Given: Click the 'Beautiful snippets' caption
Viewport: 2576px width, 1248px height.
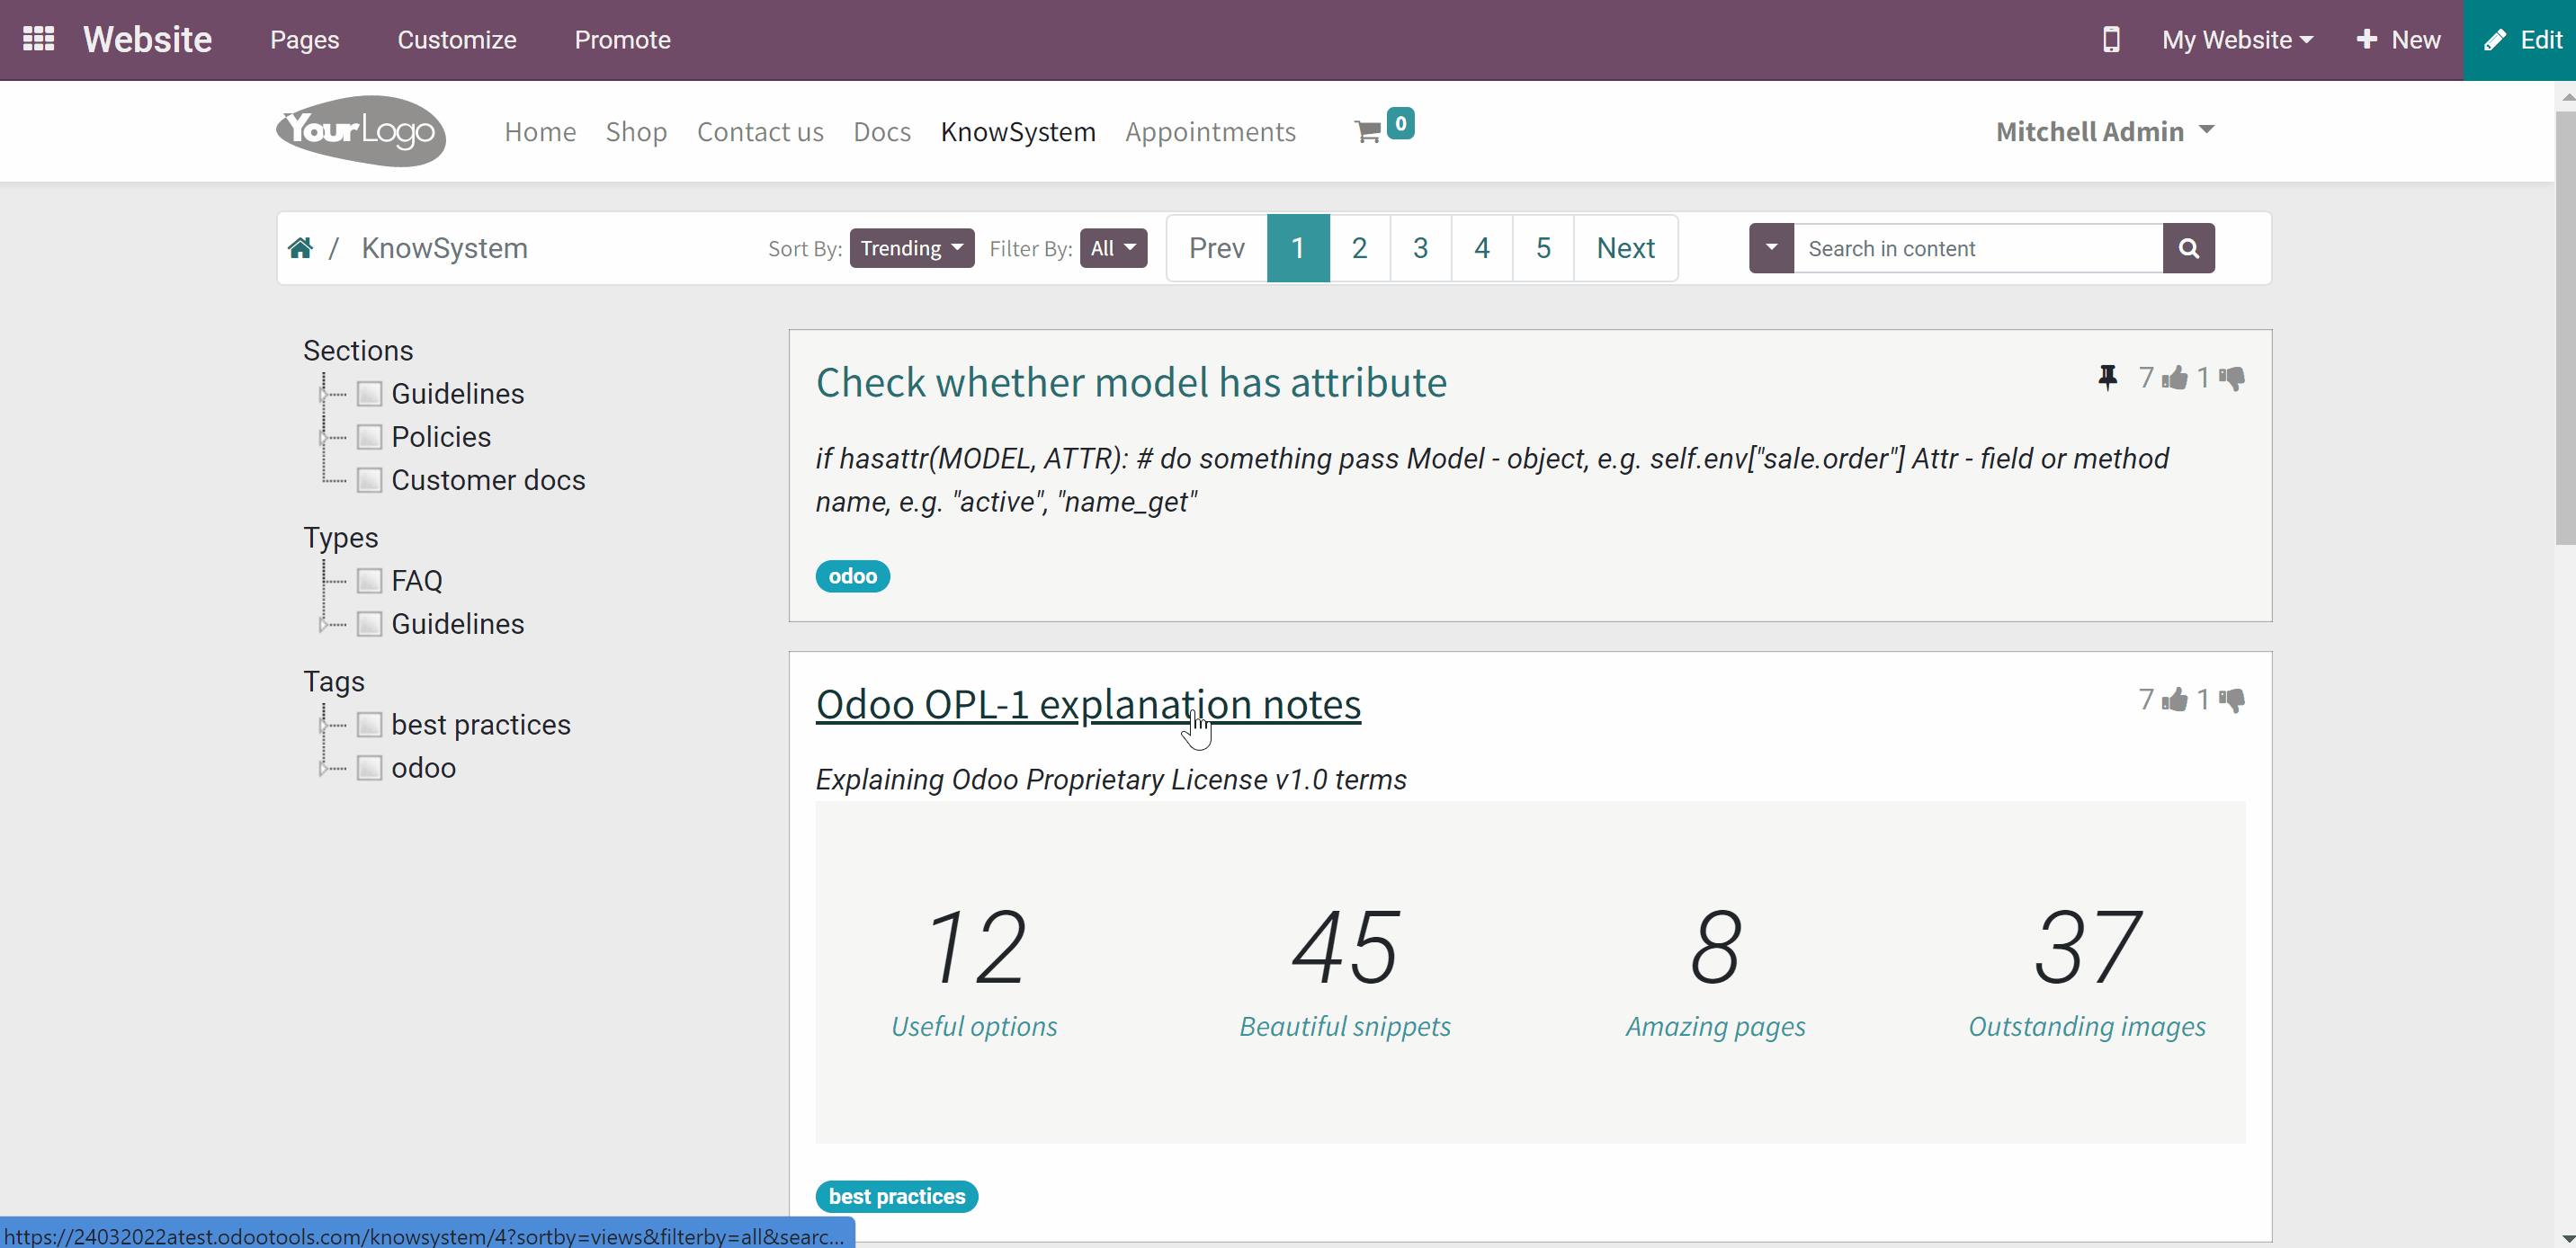Looking at the screenshot, I should 1345,1026.
